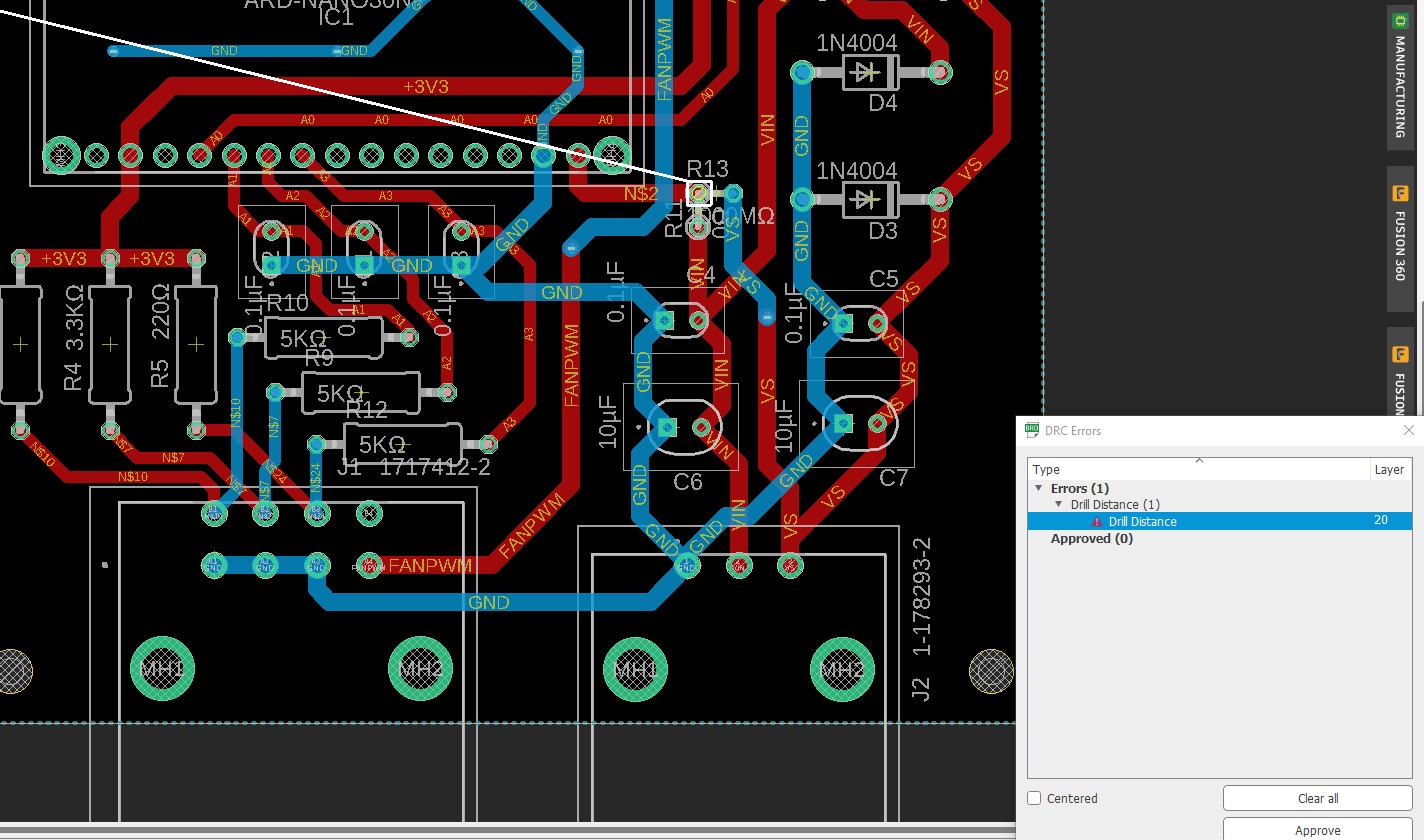Sort errors by the Type column header
This screenshot has height=840, width=1424.
pos(1199,469)
